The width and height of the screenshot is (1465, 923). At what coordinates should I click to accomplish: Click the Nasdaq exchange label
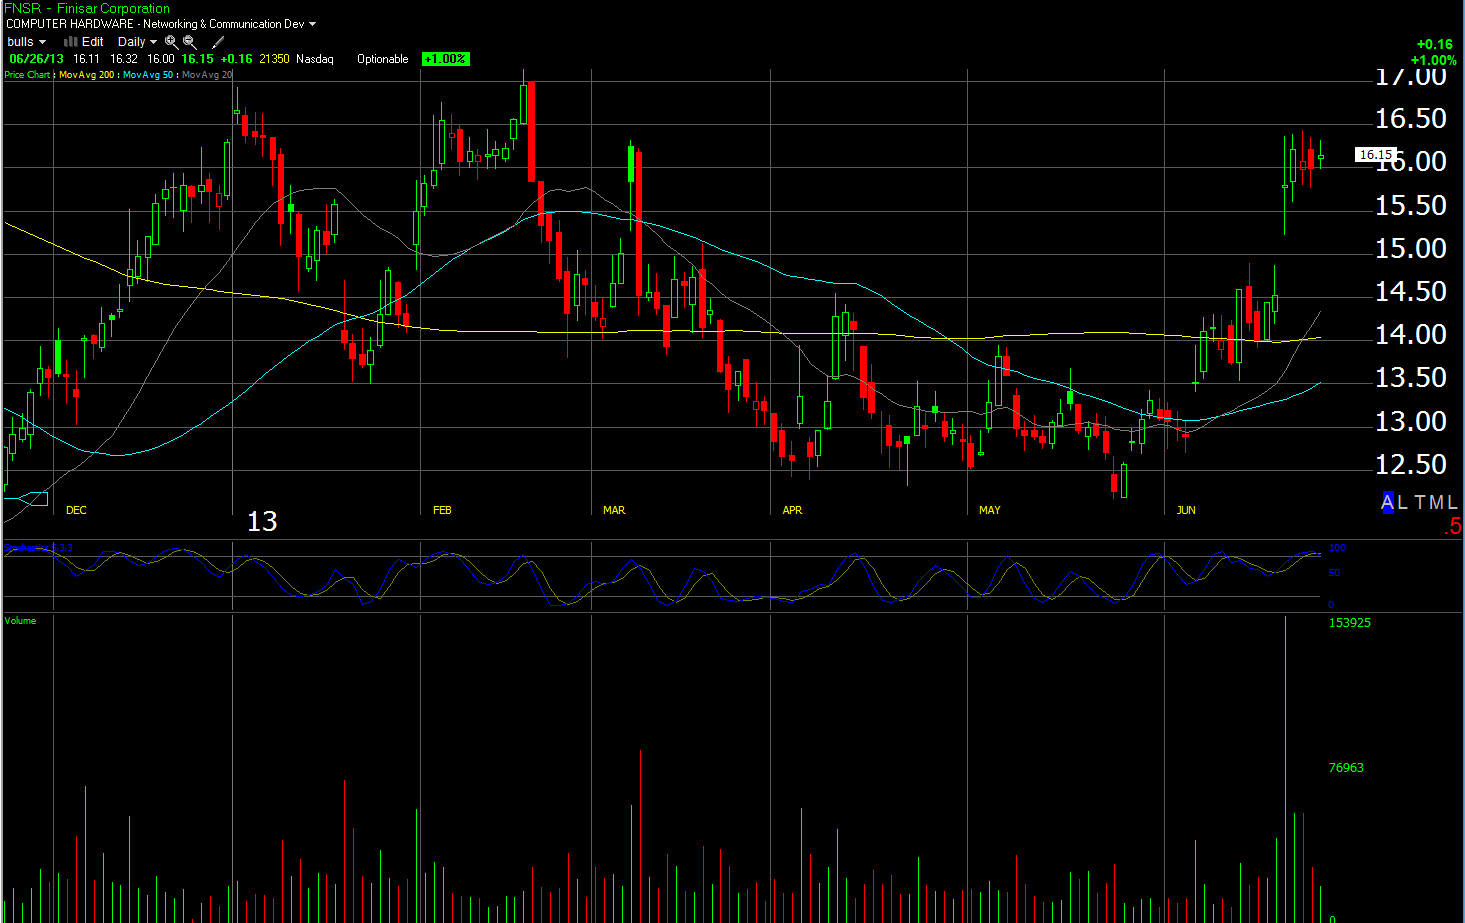point(315,59)
